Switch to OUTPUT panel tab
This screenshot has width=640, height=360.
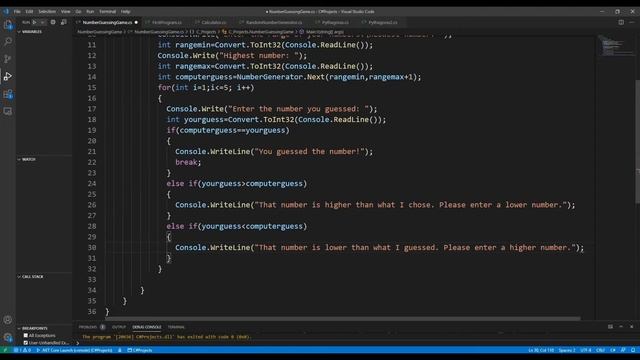pos(119,327)
